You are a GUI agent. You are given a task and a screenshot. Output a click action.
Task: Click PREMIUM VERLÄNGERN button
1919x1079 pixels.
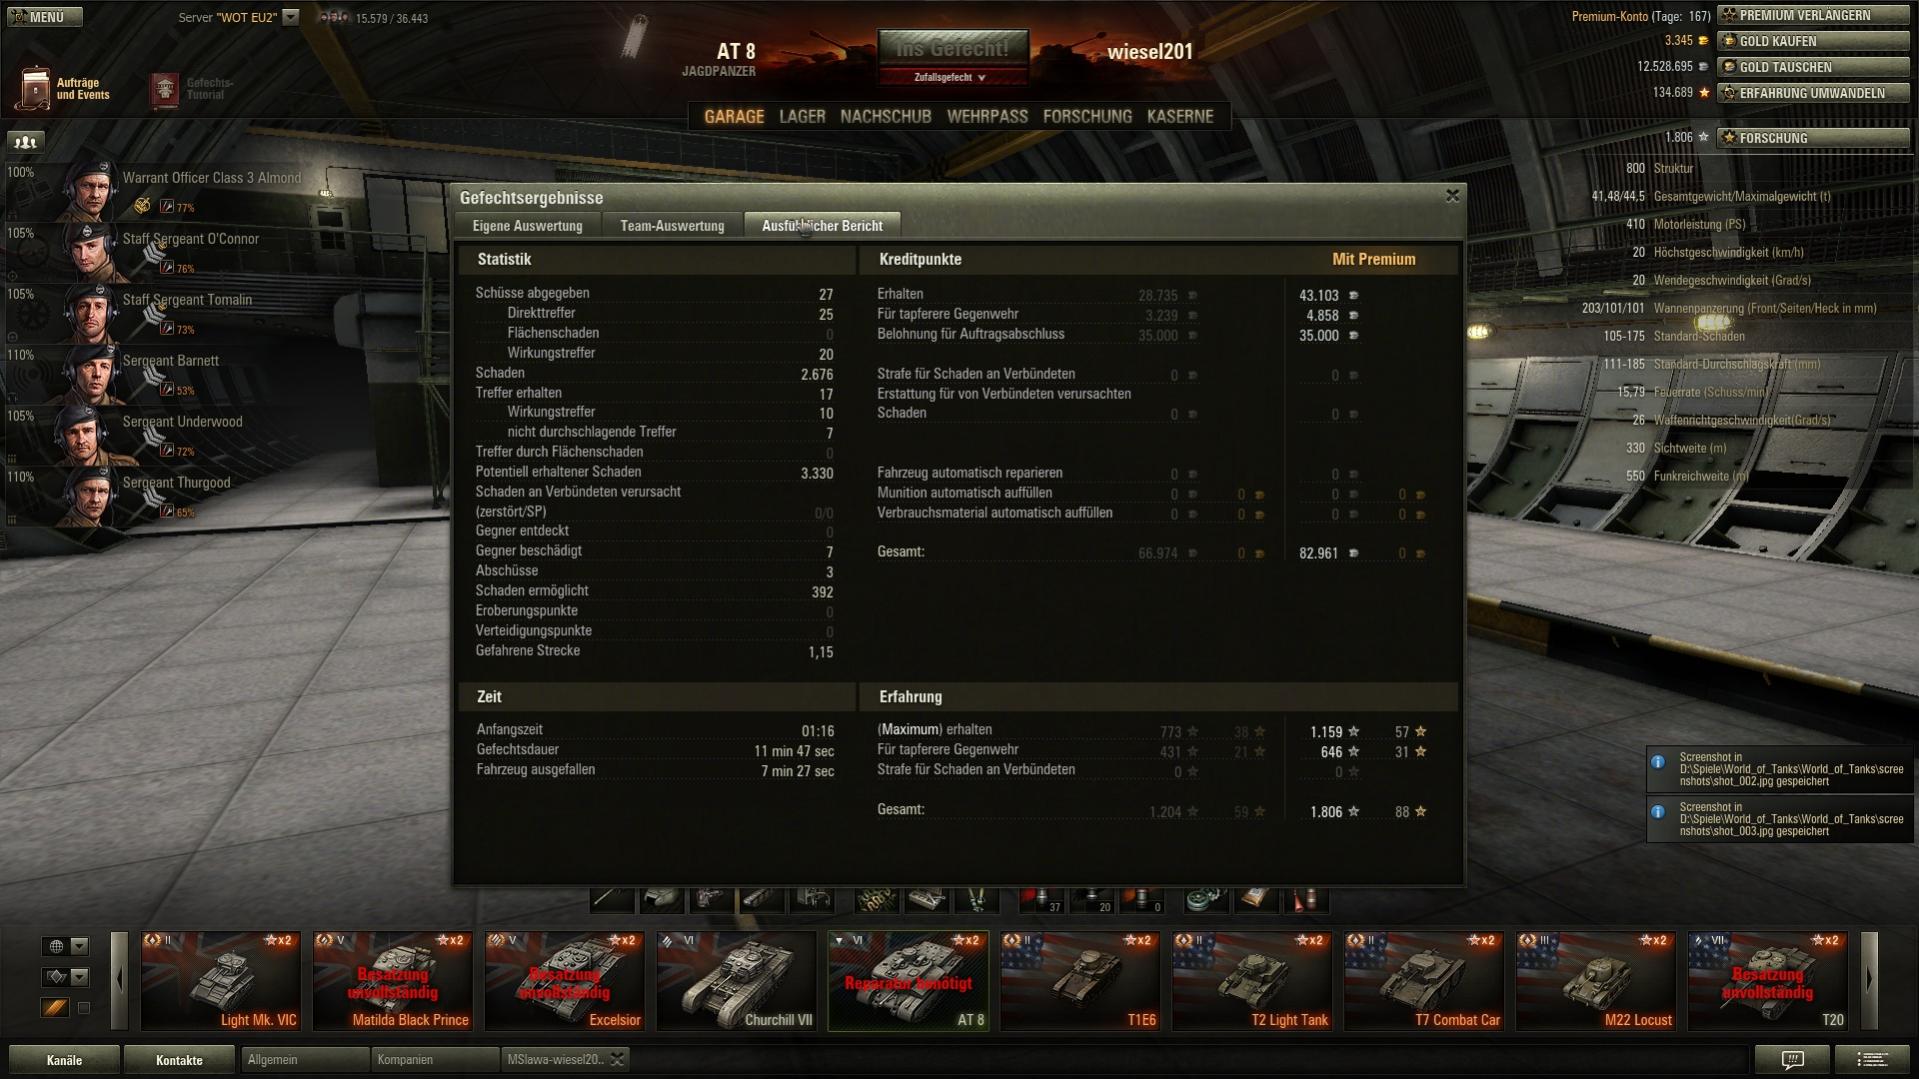1813,15
